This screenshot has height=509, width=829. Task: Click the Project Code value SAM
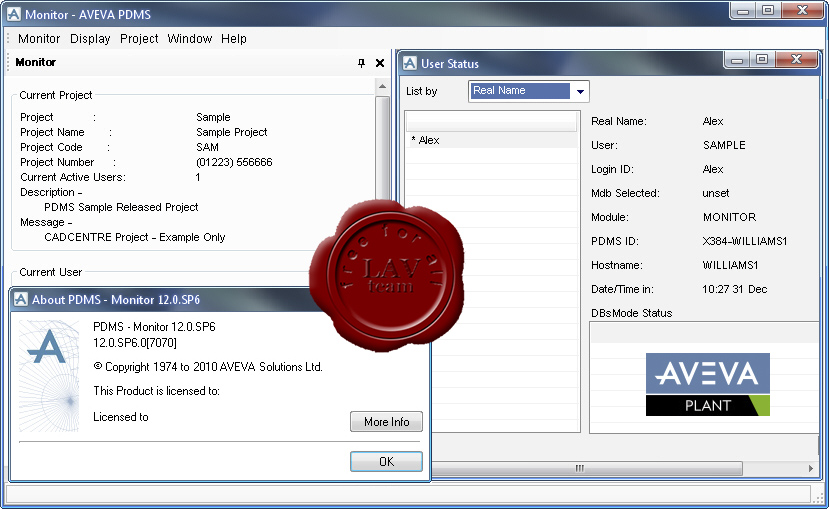[207, 147]
